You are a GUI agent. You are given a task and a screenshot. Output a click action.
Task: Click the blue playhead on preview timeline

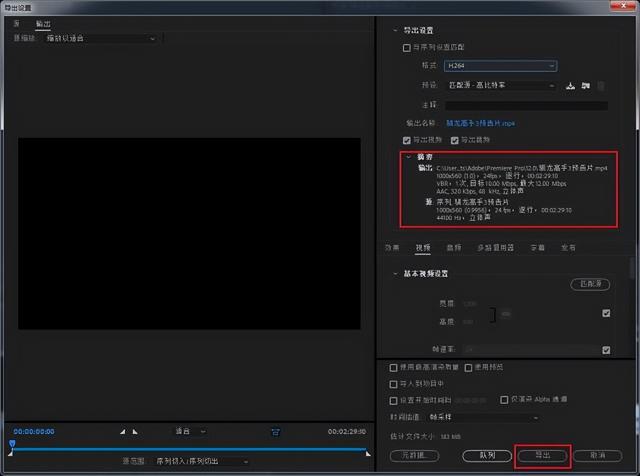(12, 444)
